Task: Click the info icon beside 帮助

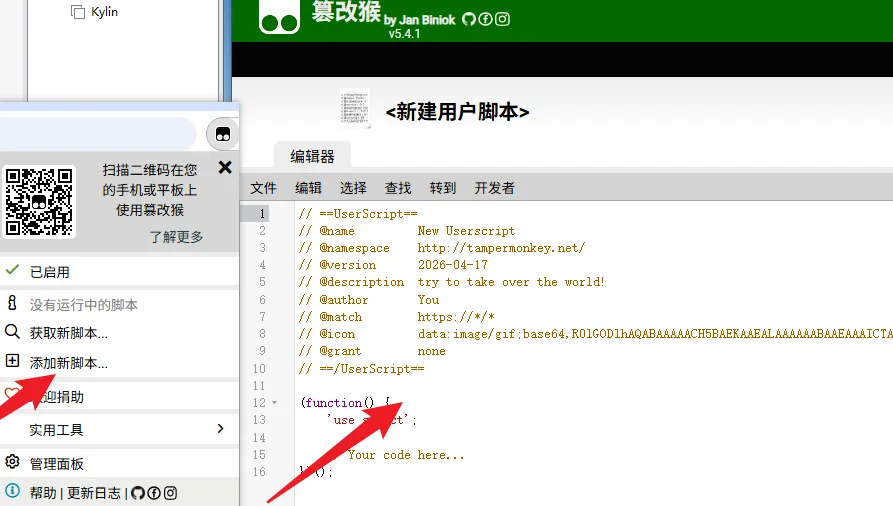Action: pyautogui.click(x=13, y=491)
